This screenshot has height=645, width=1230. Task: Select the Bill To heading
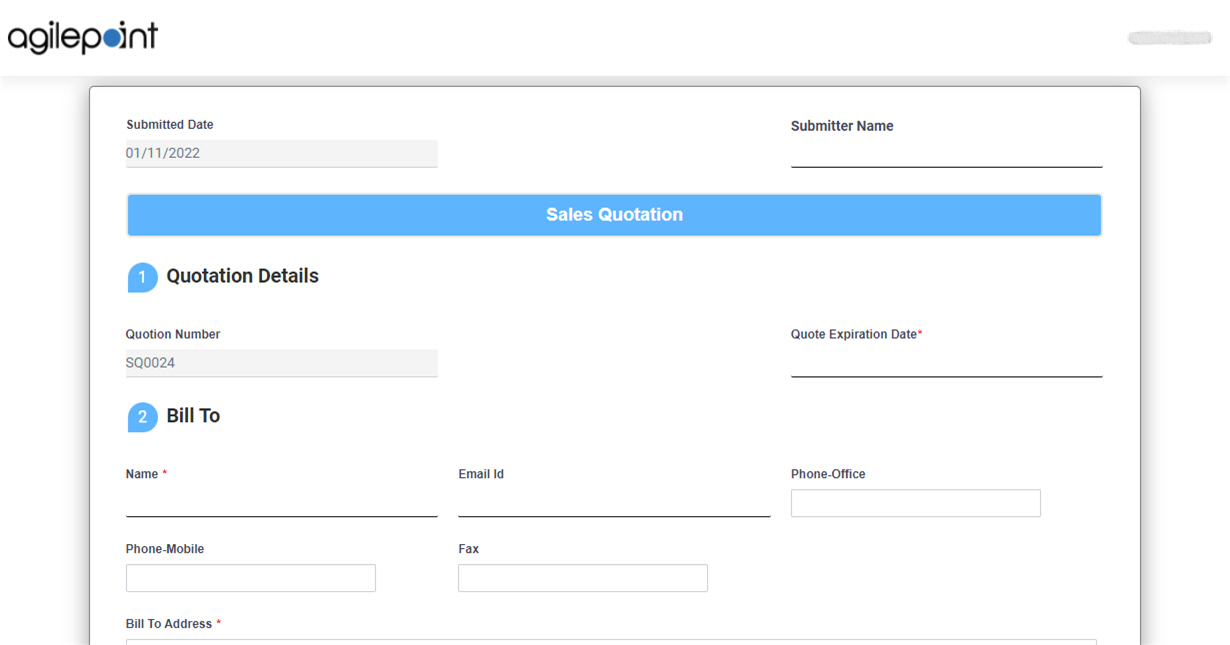tap(193, 416)
